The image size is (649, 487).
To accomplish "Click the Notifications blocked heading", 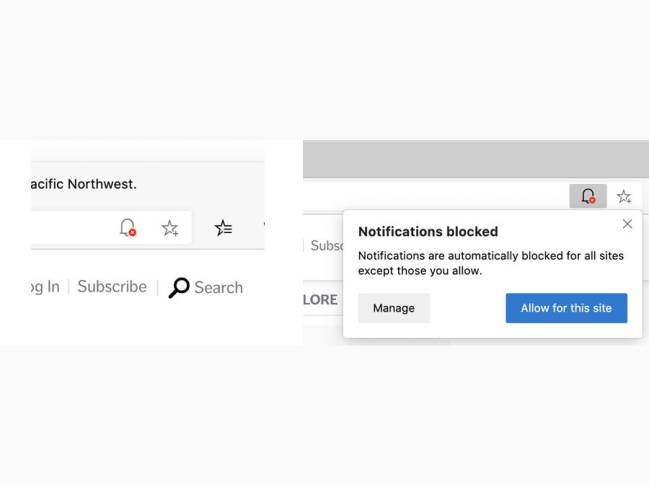I will pos(428,232).
